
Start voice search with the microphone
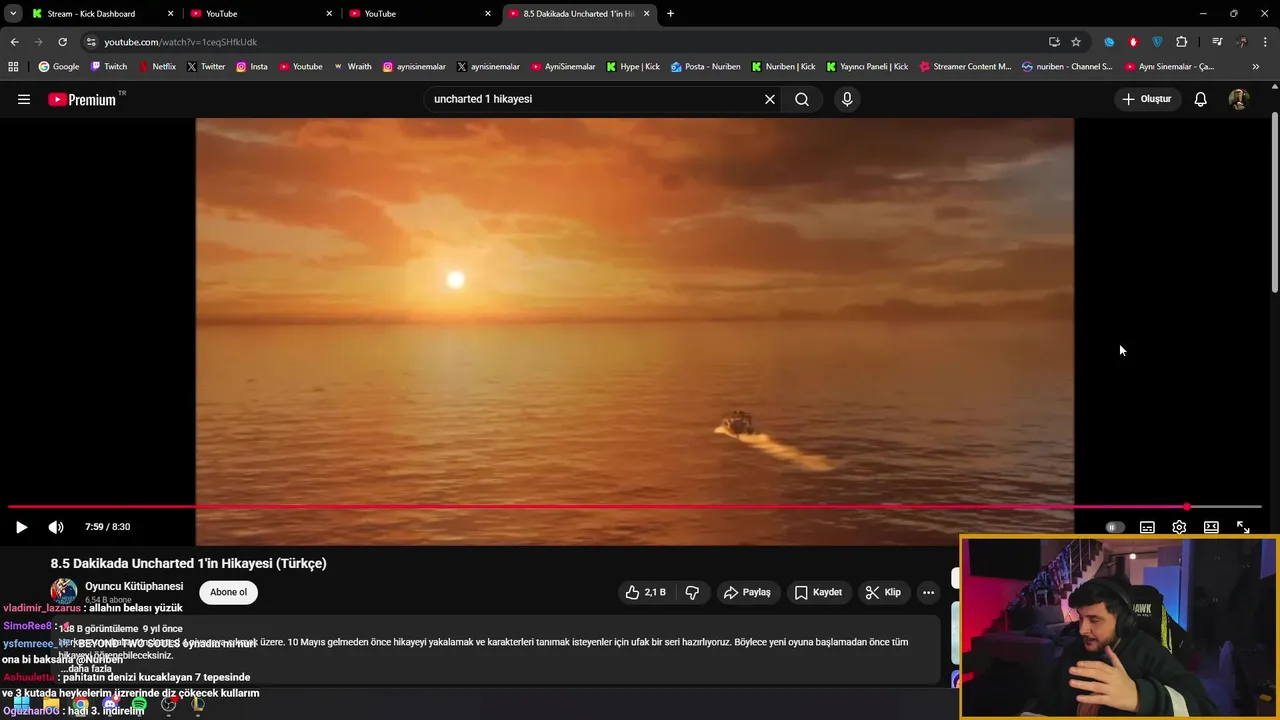pyautogui.click(x=847, y=99)
